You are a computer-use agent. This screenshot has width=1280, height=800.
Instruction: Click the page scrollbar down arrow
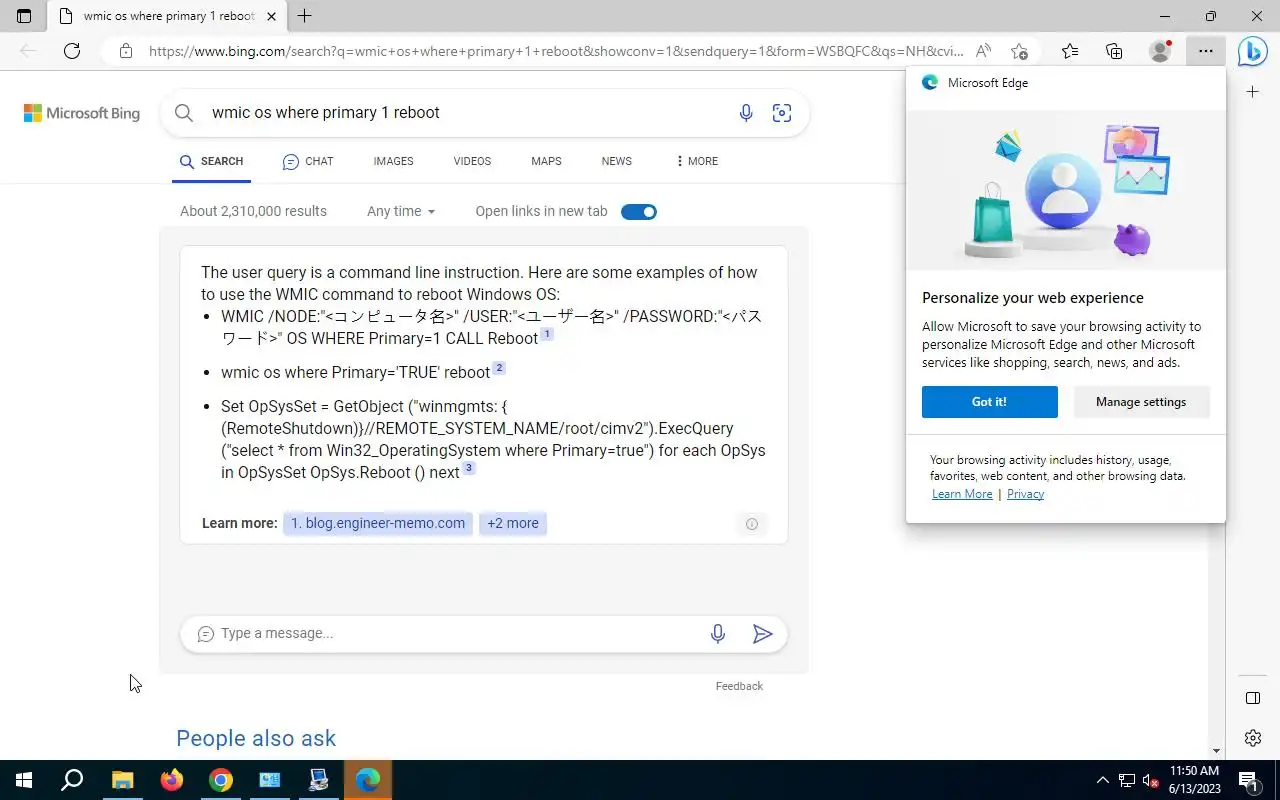tap(1216, 752)
